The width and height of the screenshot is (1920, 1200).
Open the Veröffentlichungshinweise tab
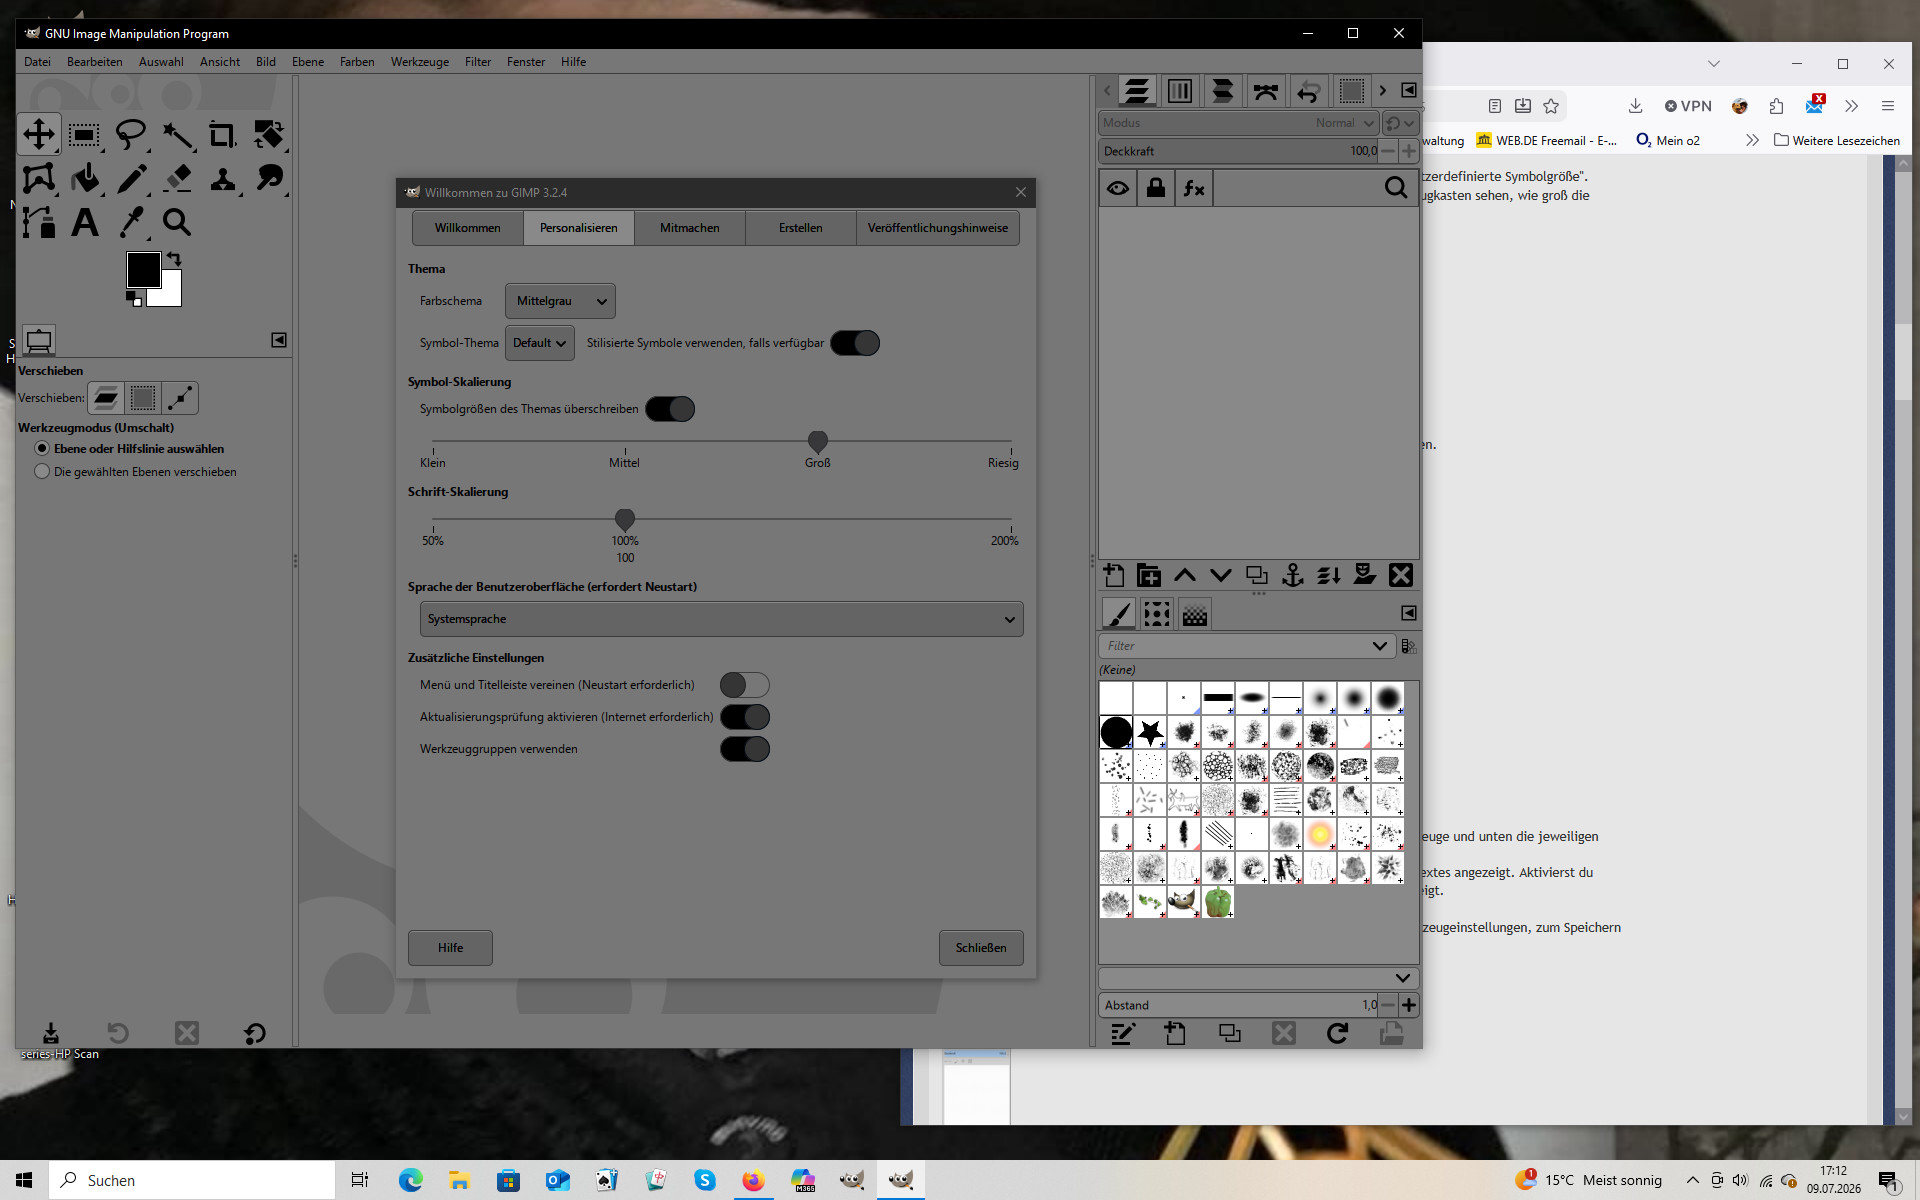point(938,228)
